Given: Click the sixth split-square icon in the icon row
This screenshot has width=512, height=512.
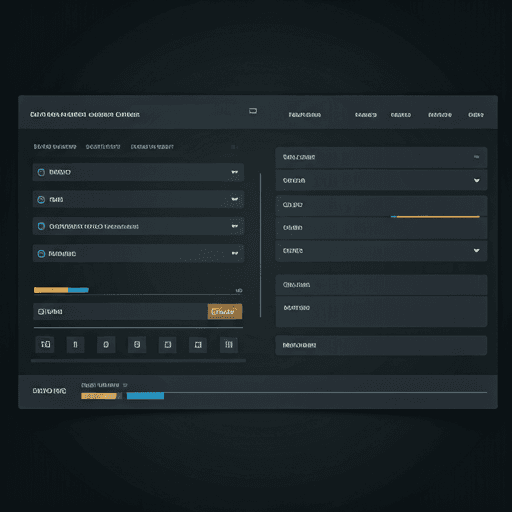Looking at the screenshot, I should tap(198, 344).
